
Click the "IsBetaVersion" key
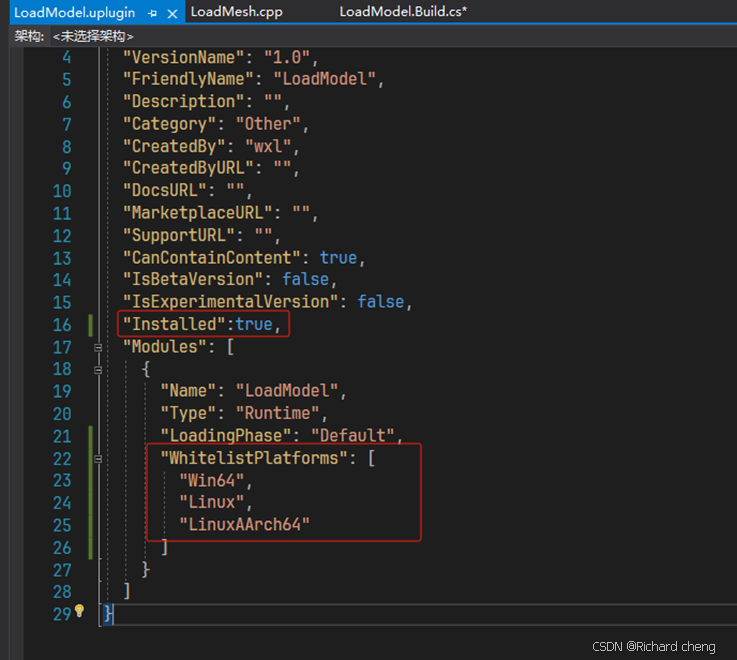[x=193, y=279]
